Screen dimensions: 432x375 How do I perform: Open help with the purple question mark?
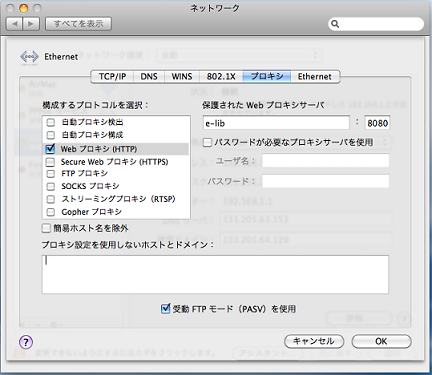pyautogui.click(x=26, y=342)
